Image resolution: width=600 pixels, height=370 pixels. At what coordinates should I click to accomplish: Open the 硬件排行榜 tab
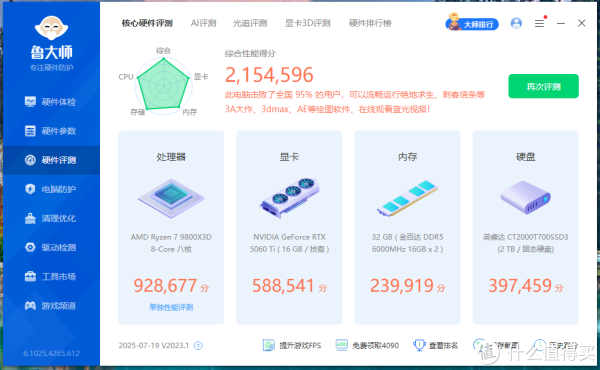pyautogui.click(x=370, y=23)
